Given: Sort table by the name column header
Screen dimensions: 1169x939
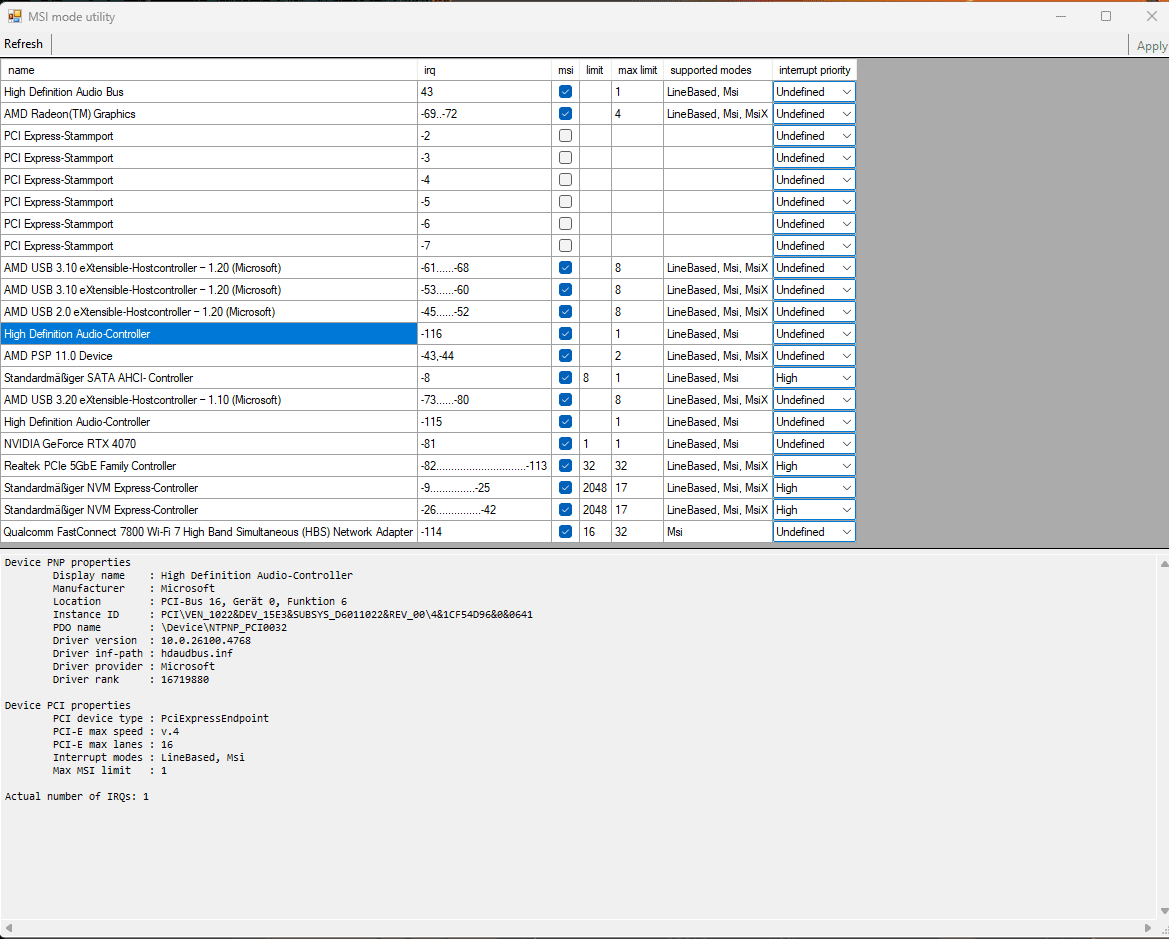Looking at the screenshot, I should (x=209, y=70).
